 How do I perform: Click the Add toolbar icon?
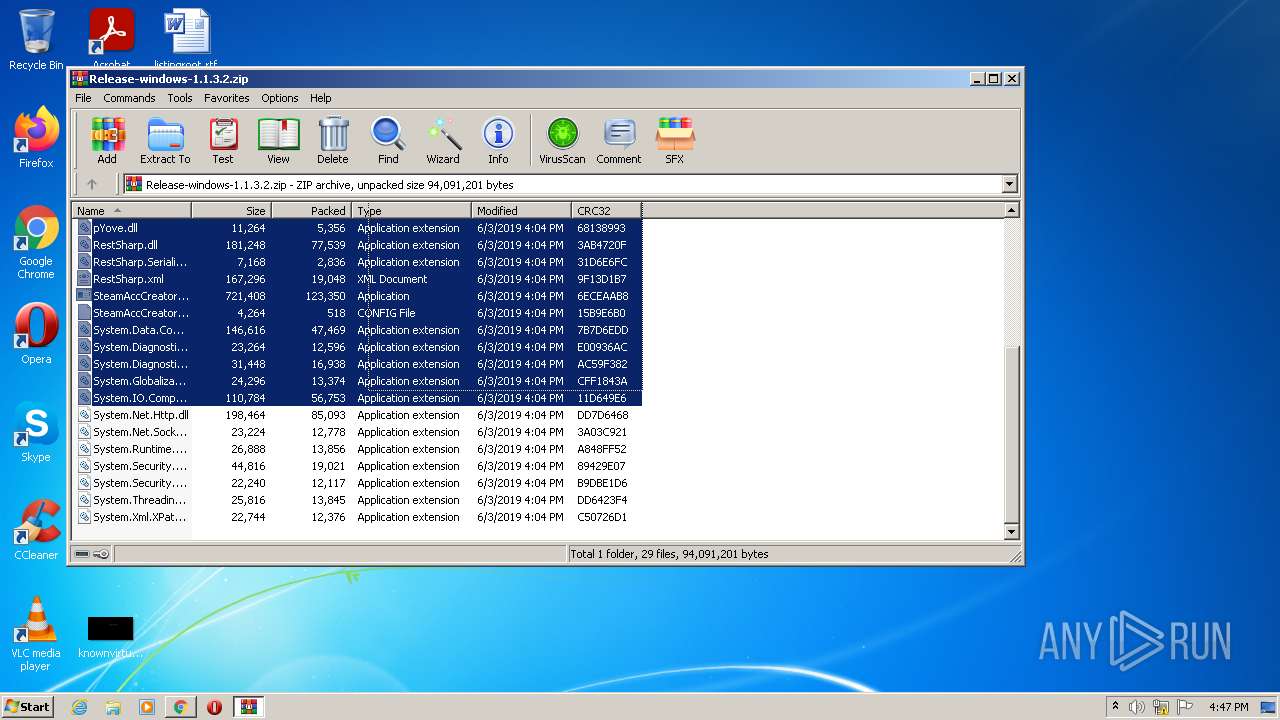(107, 141)
